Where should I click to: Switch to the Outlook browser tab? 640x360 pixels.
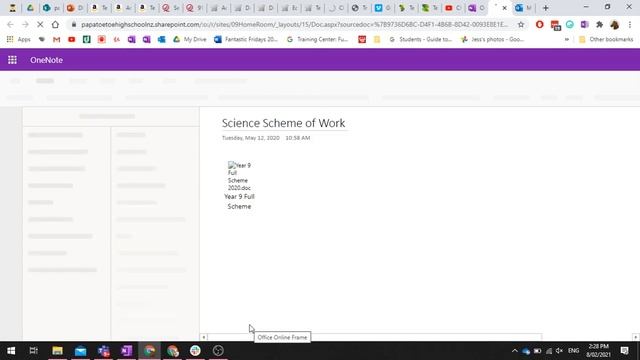coord(522,8)
